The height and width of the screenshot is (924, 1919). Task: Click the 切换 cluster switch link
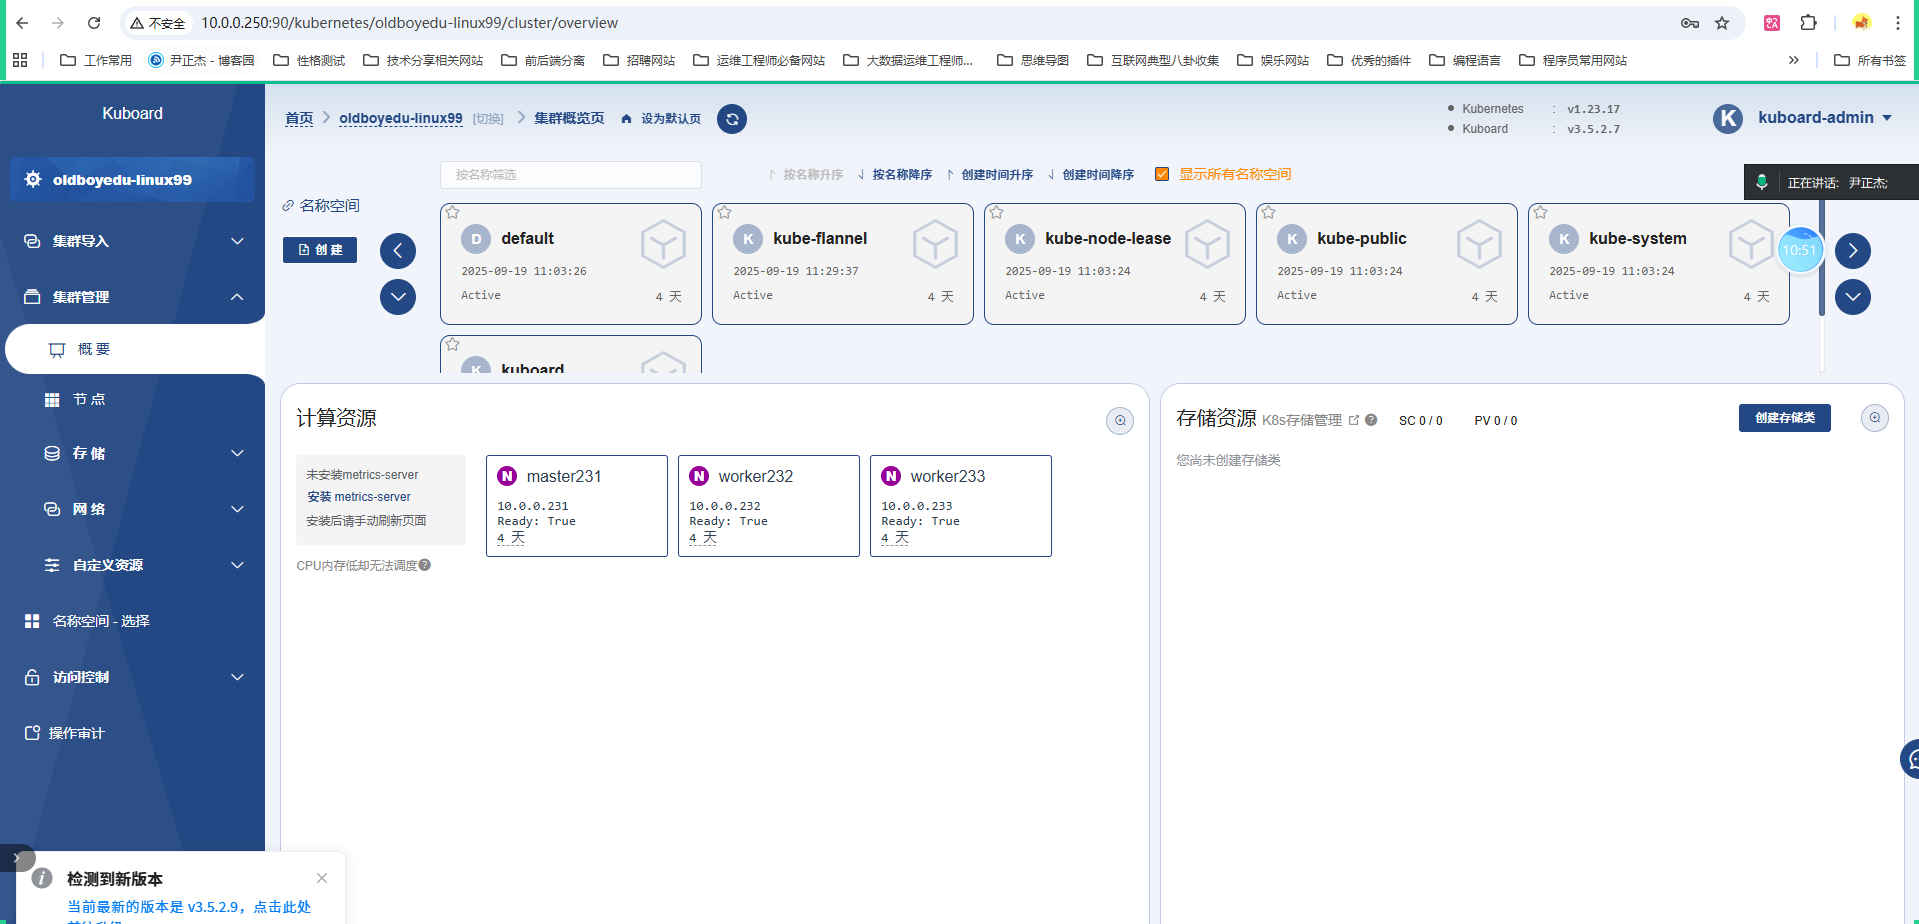point(488,119)
